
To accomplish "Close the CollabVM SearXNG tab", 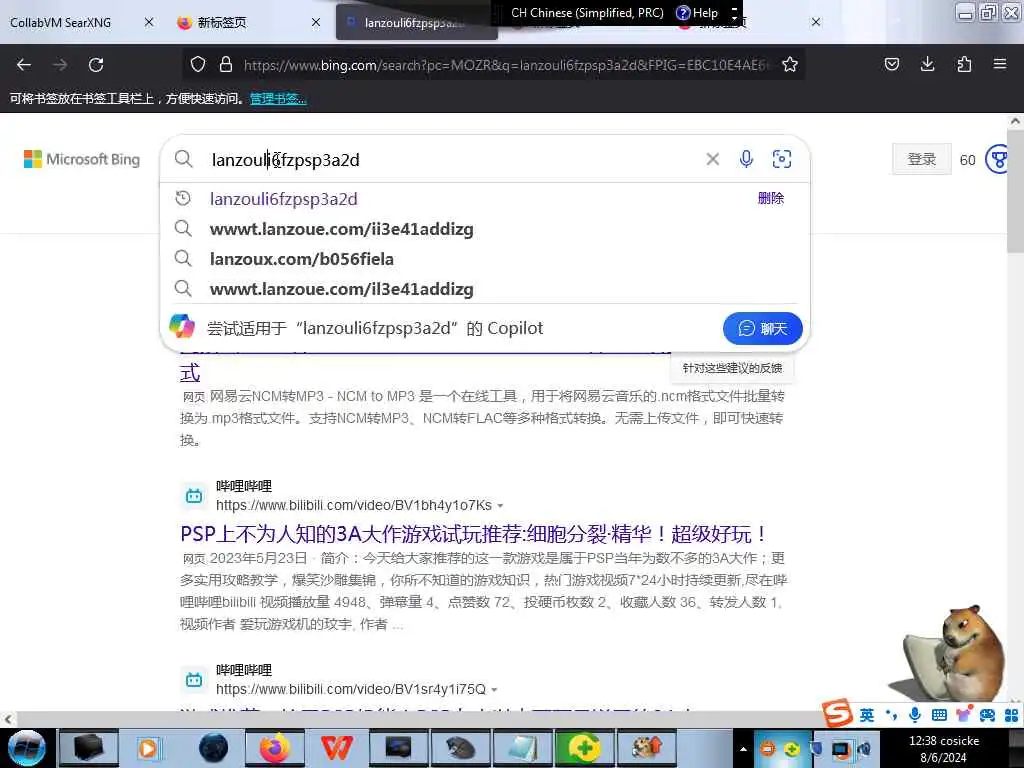I will pos(149,22).
